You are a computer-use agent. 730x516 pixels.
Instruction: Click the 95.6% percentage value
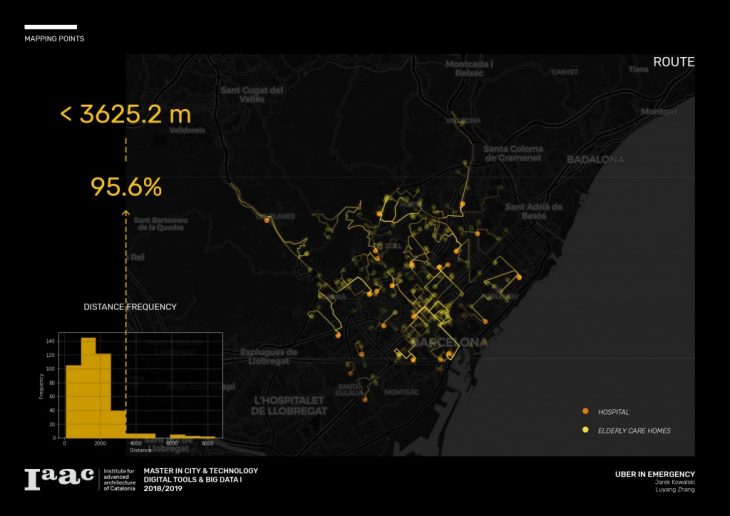(x=126, y=187)
